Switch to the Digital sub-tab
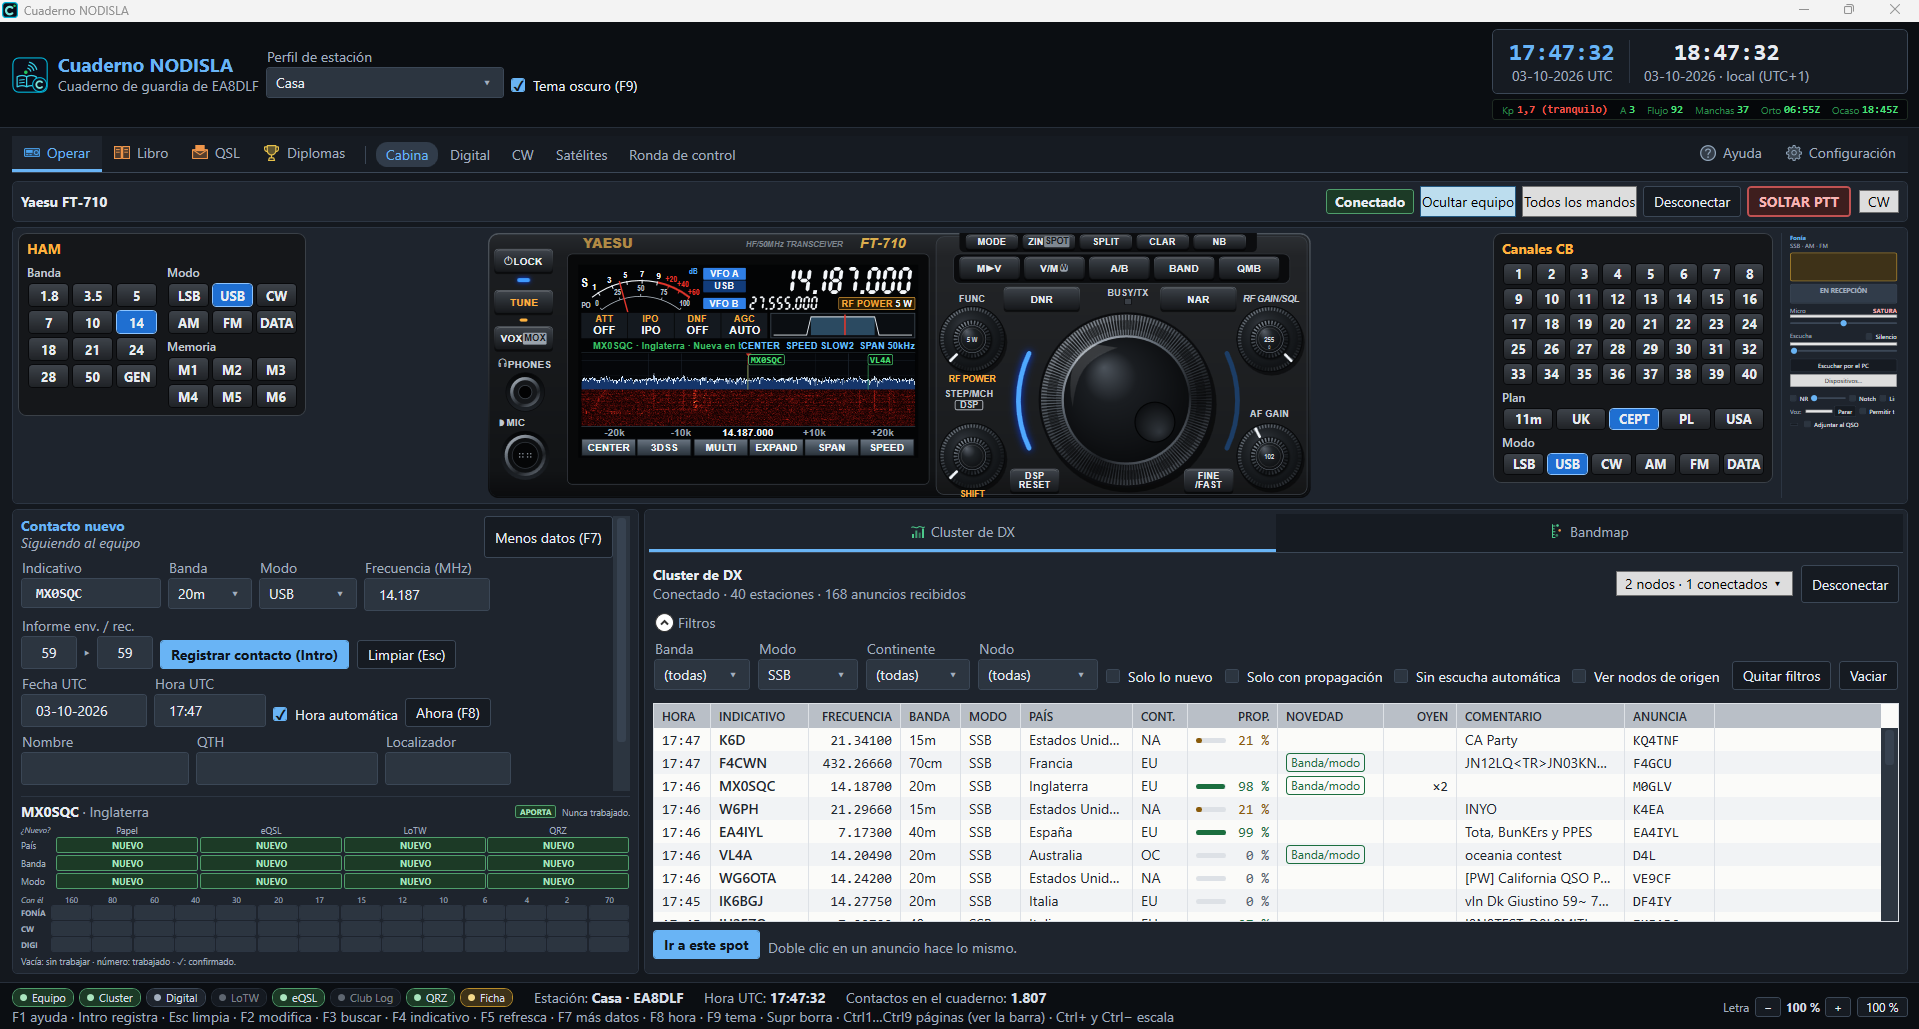 [x=470, y=155]
